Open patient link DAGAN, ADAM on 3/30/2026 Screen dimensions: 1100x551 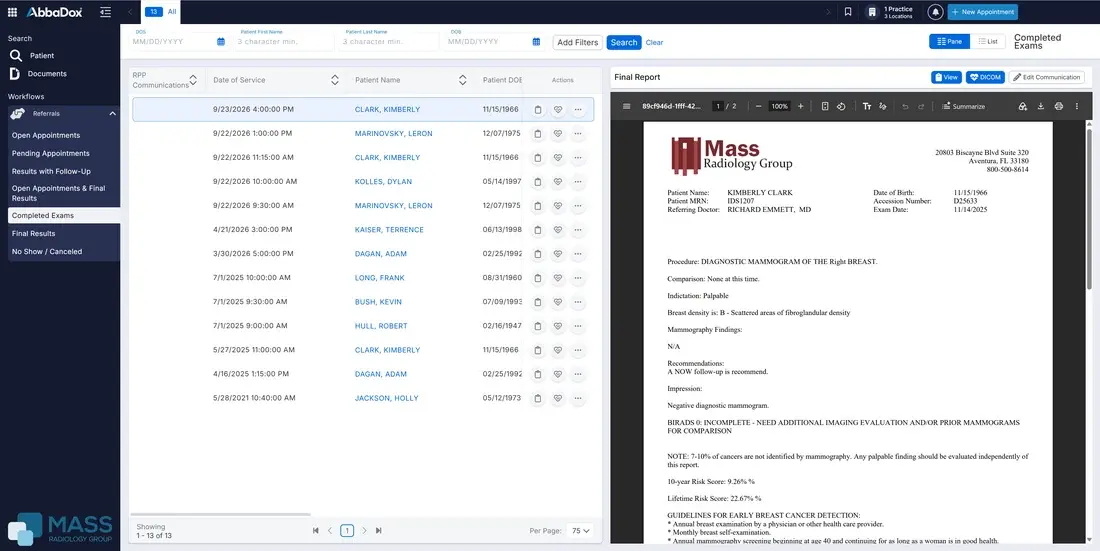[381, 253]
